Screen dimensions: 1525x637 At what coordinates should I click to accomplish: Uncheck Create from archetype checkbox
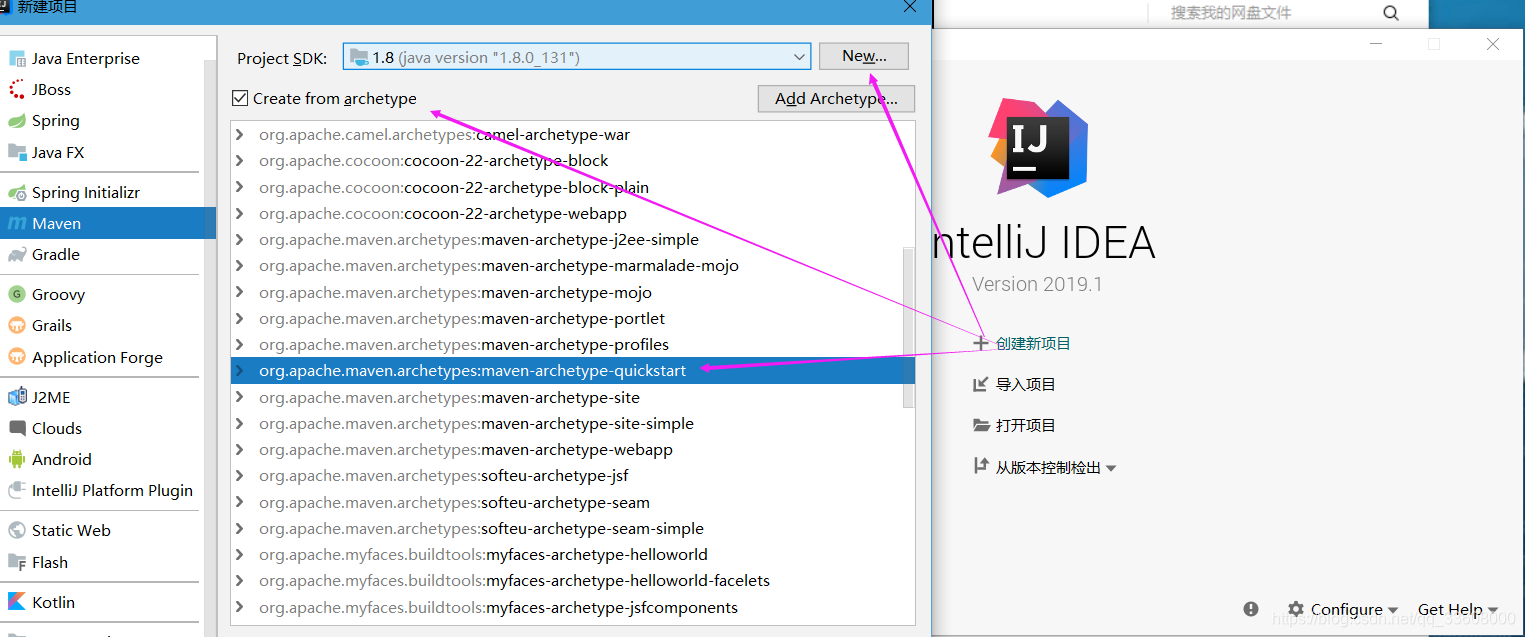(240, 98)
